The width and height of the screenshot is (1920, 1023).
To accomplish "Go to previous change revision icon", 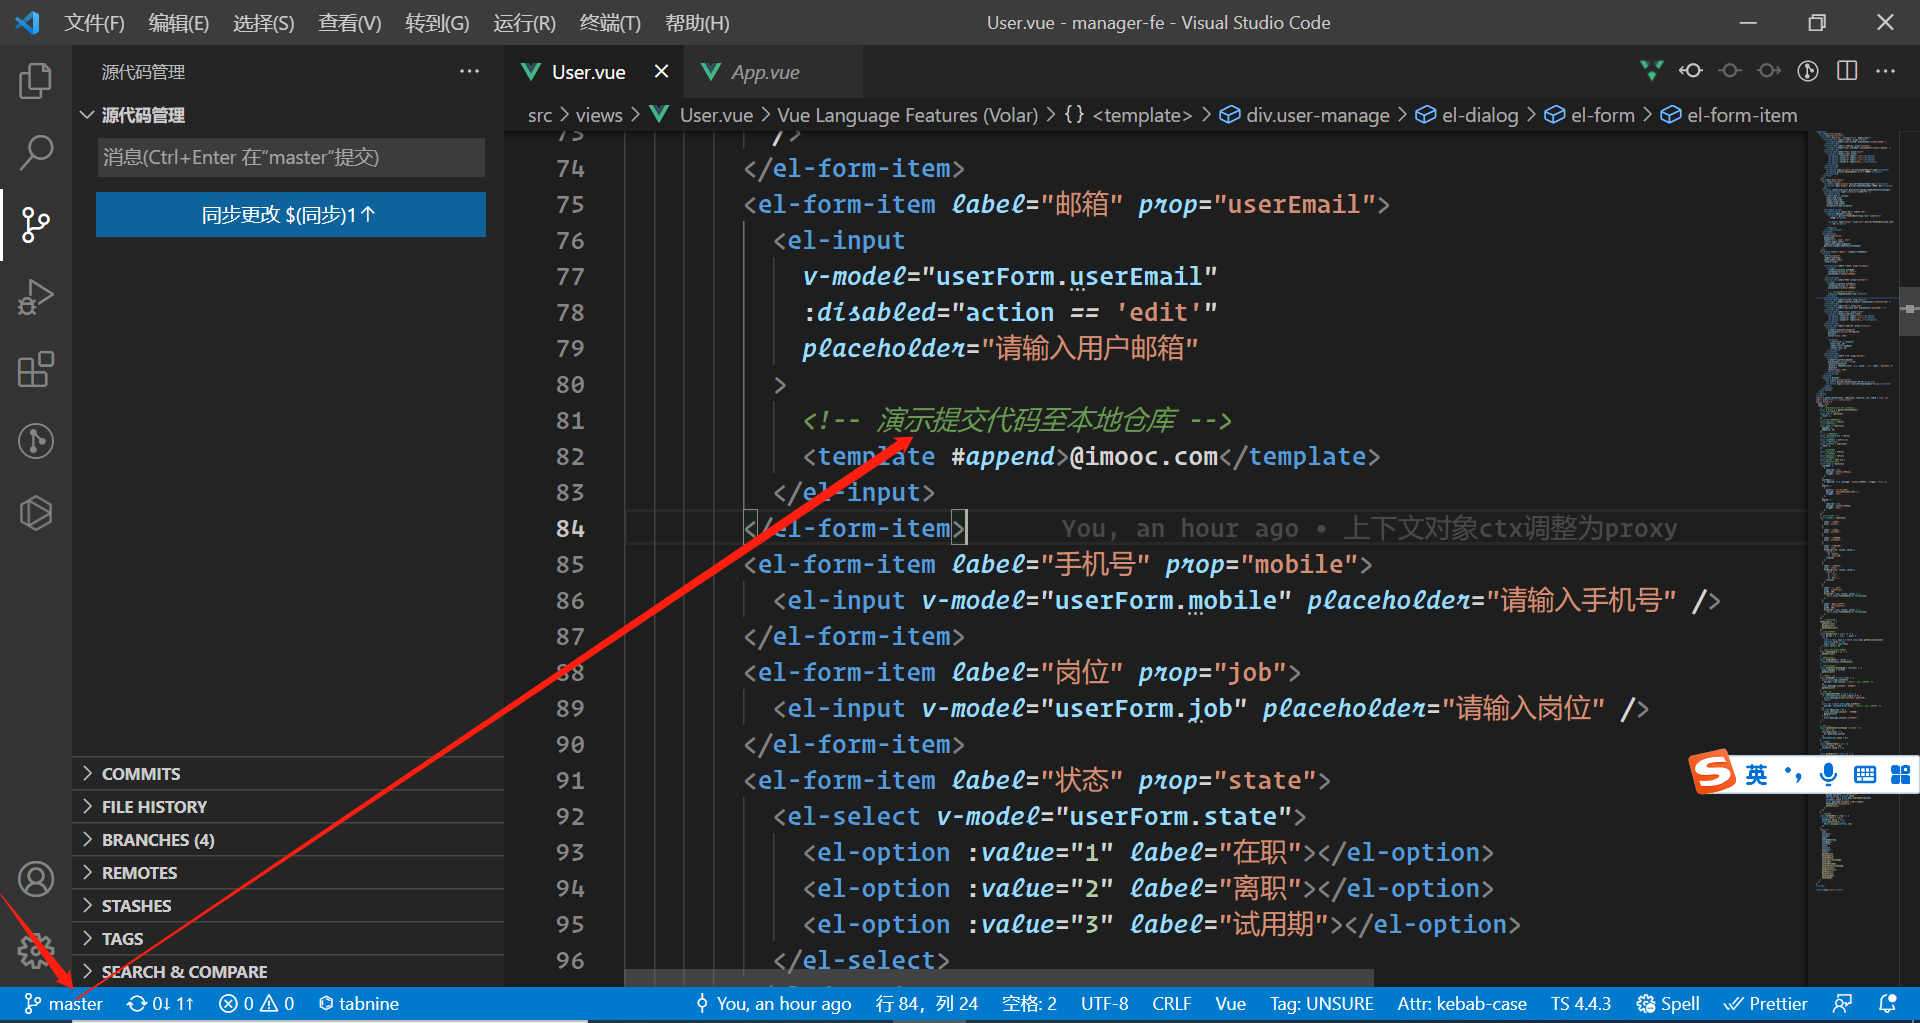I will tap(1730, 71).
